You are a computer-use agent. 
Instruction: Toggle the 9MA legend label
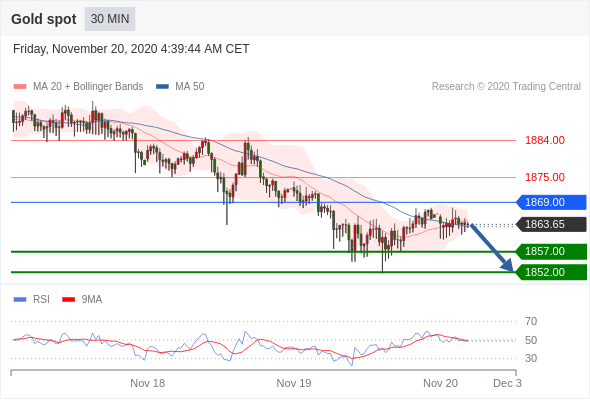(92, 300)
